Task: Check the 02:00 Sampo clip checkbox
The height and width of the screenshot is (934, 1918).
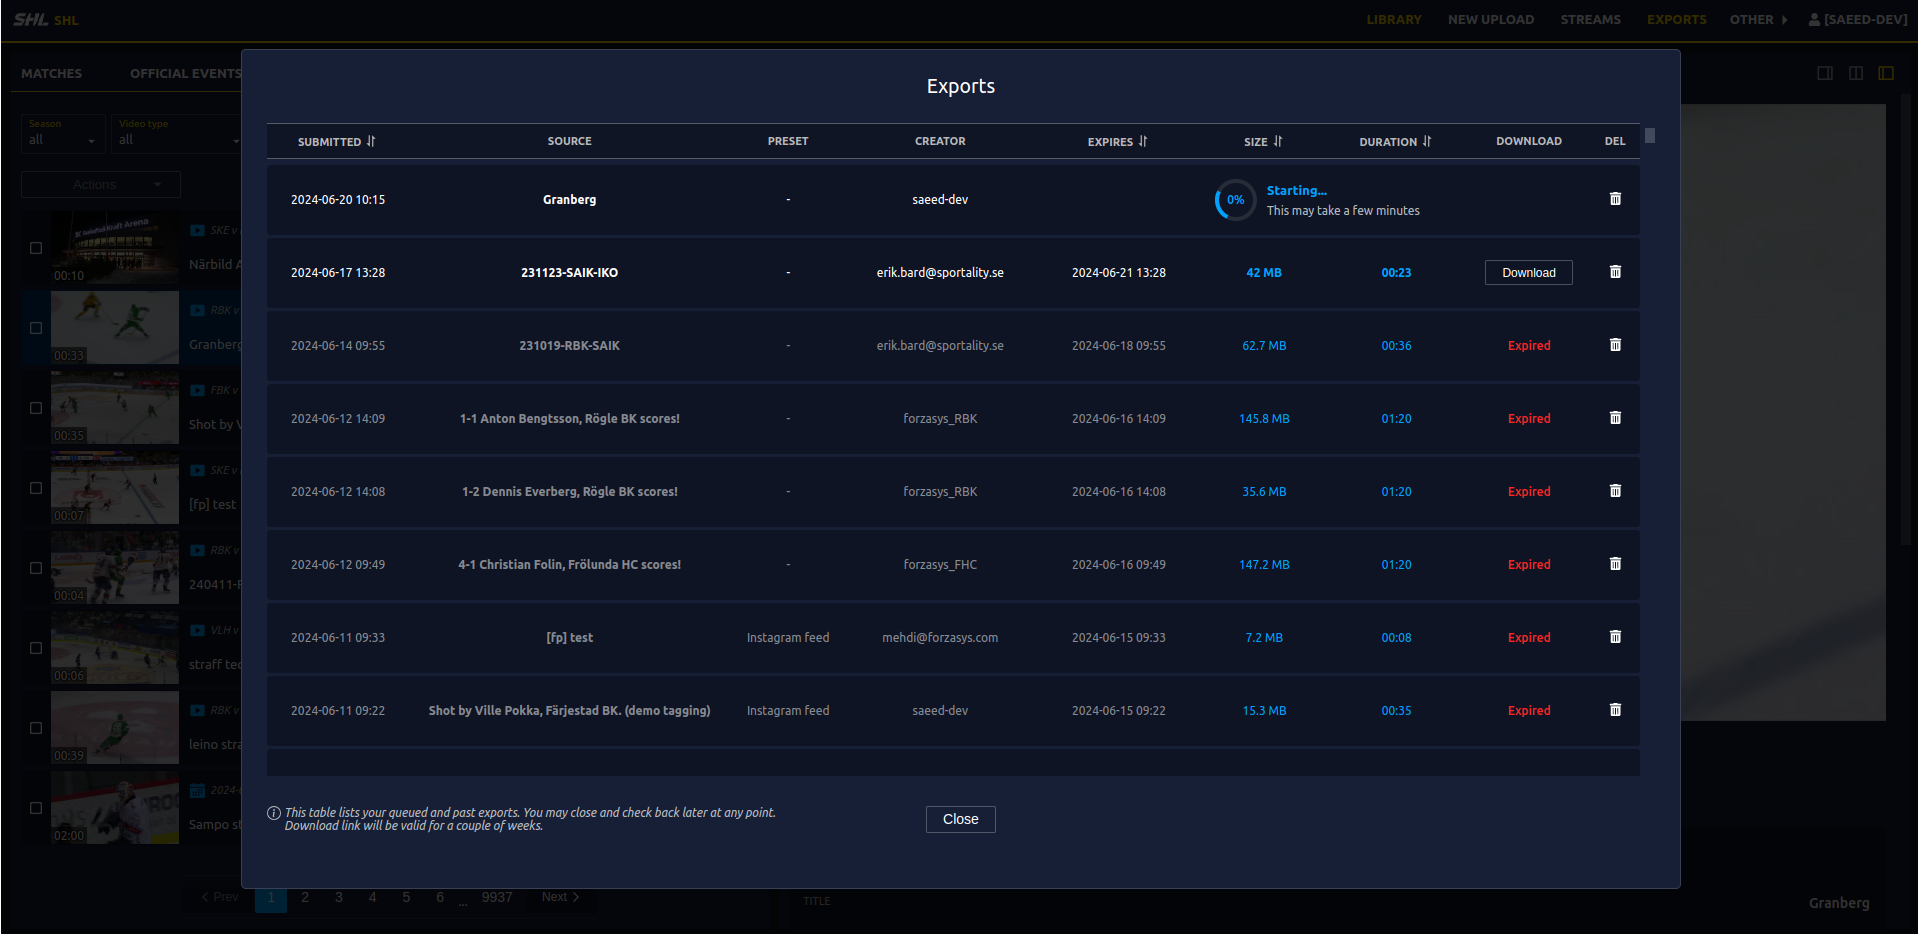Action: (x=36, y=808)
